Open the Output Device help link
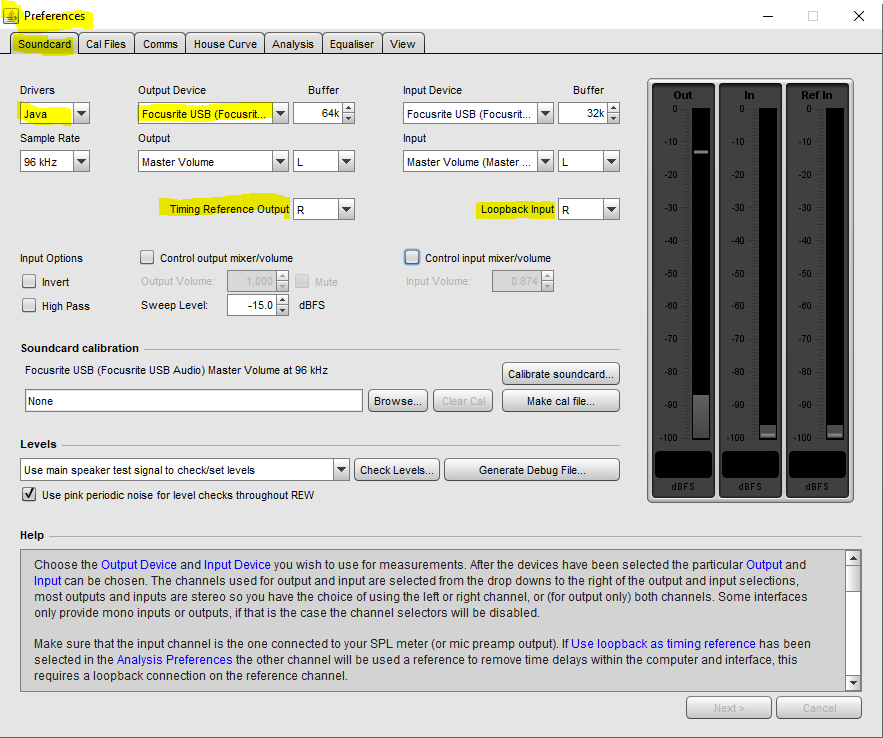 tap(139, 565)
